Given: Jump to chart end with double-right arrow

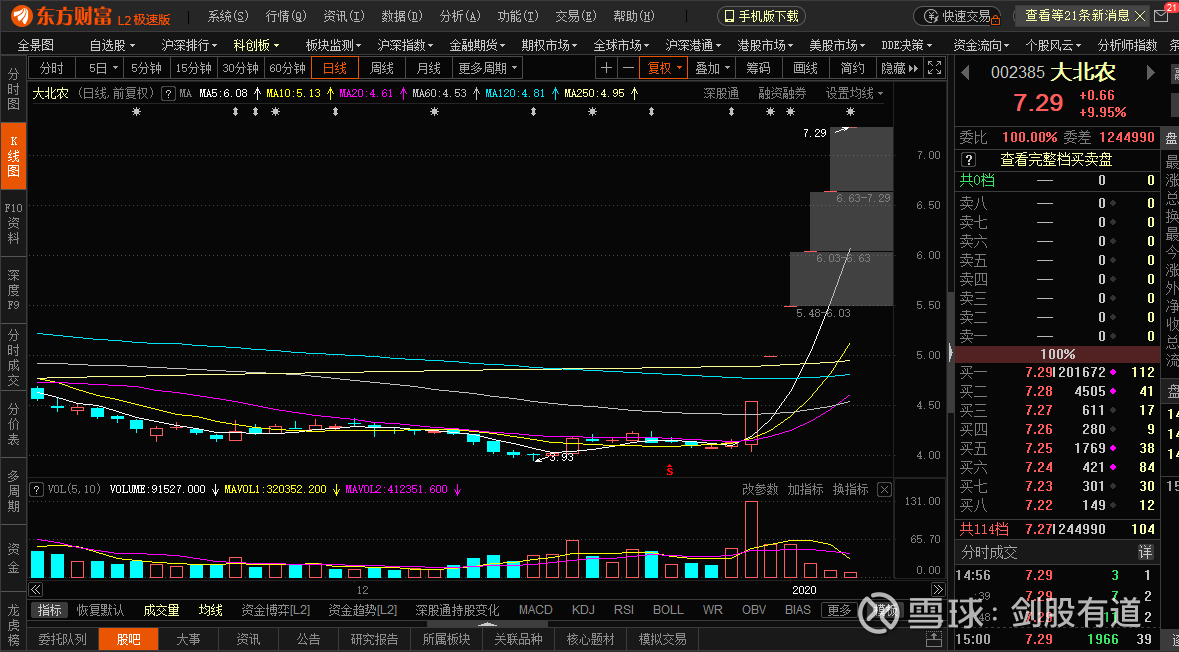Looking at the screenshot, I should click(x=937, y=590).
